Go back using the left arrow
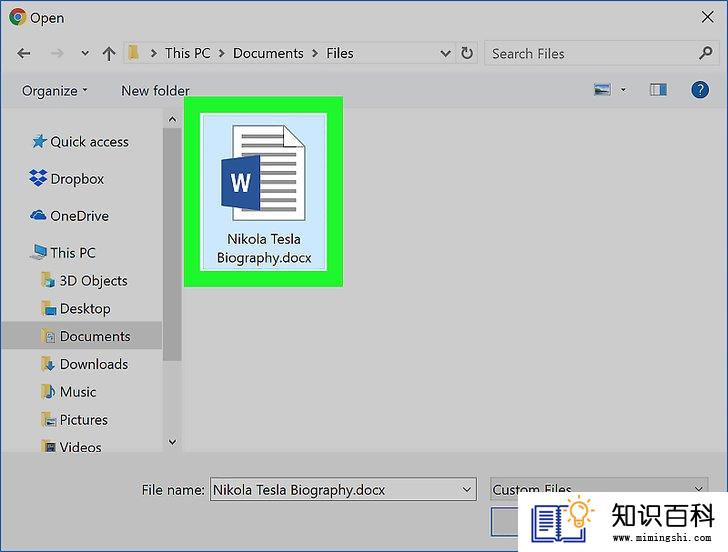The image size is (728, 552). [x=24, y=53]
